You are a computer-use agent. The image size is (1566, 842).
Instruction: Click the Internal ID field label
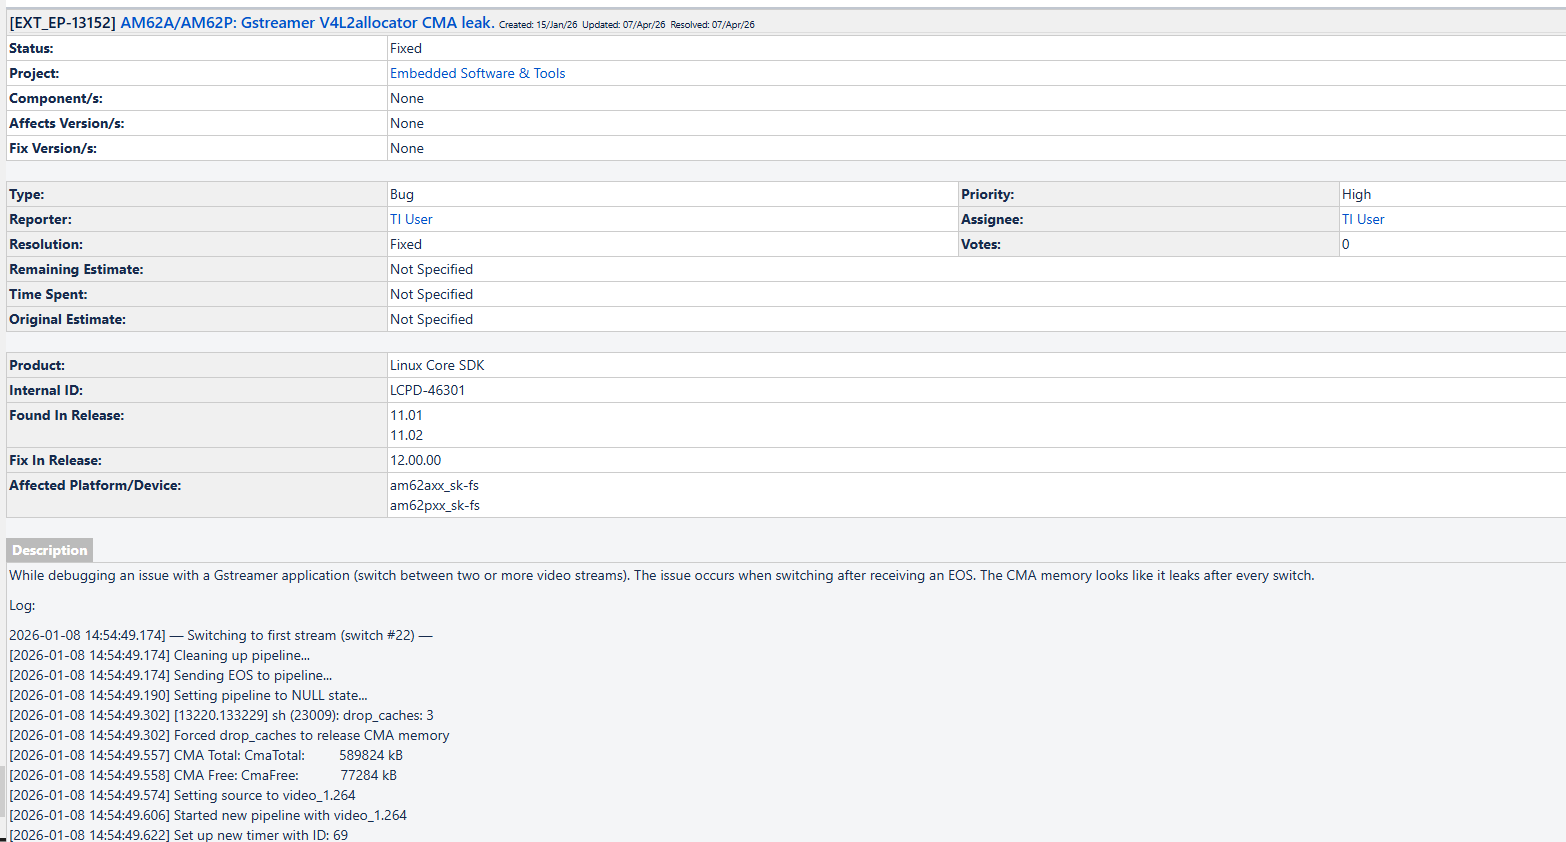(x=46, y=390)
